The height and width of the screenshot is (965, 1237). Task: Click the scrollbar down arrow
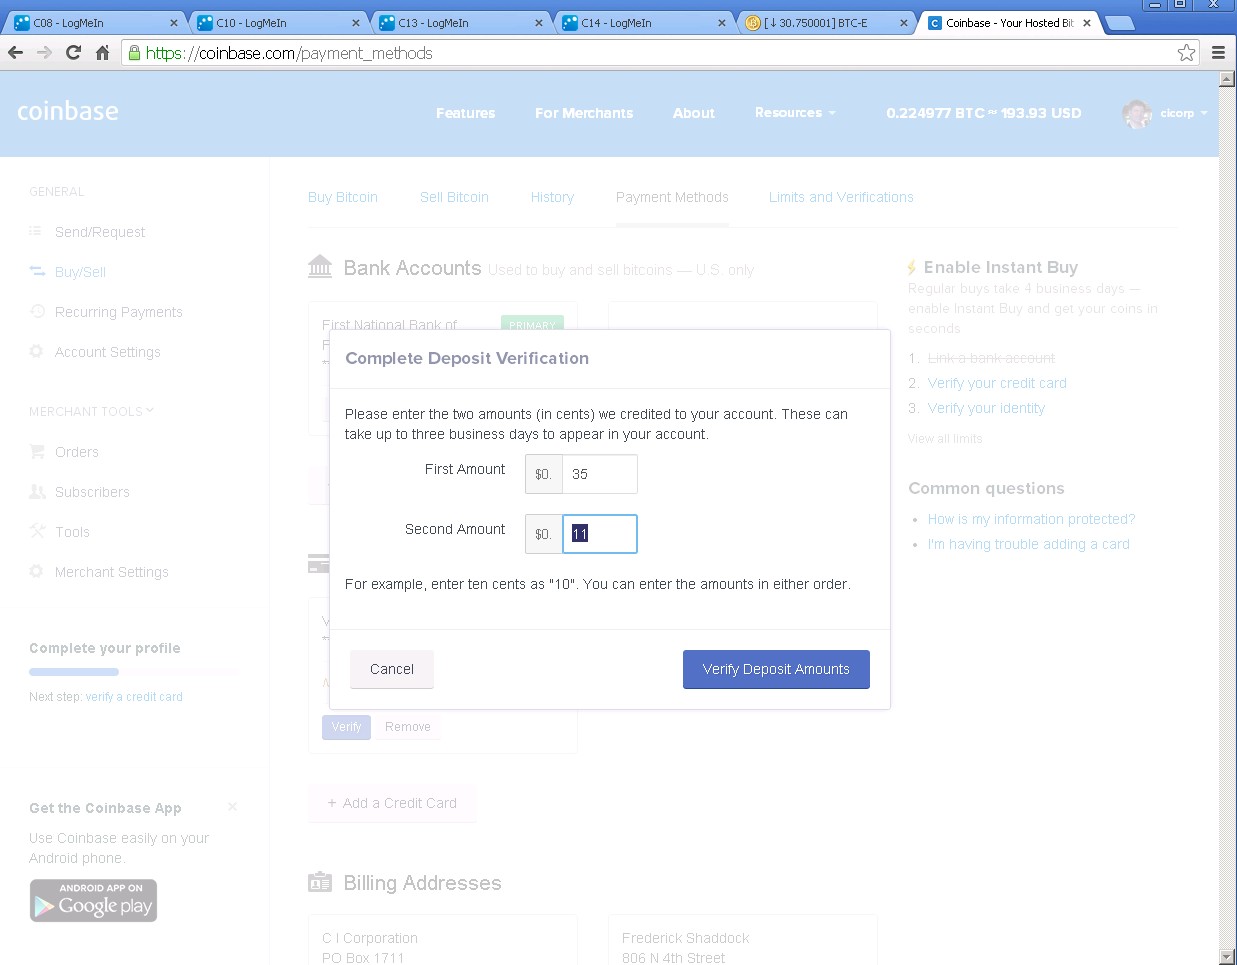1227,957
